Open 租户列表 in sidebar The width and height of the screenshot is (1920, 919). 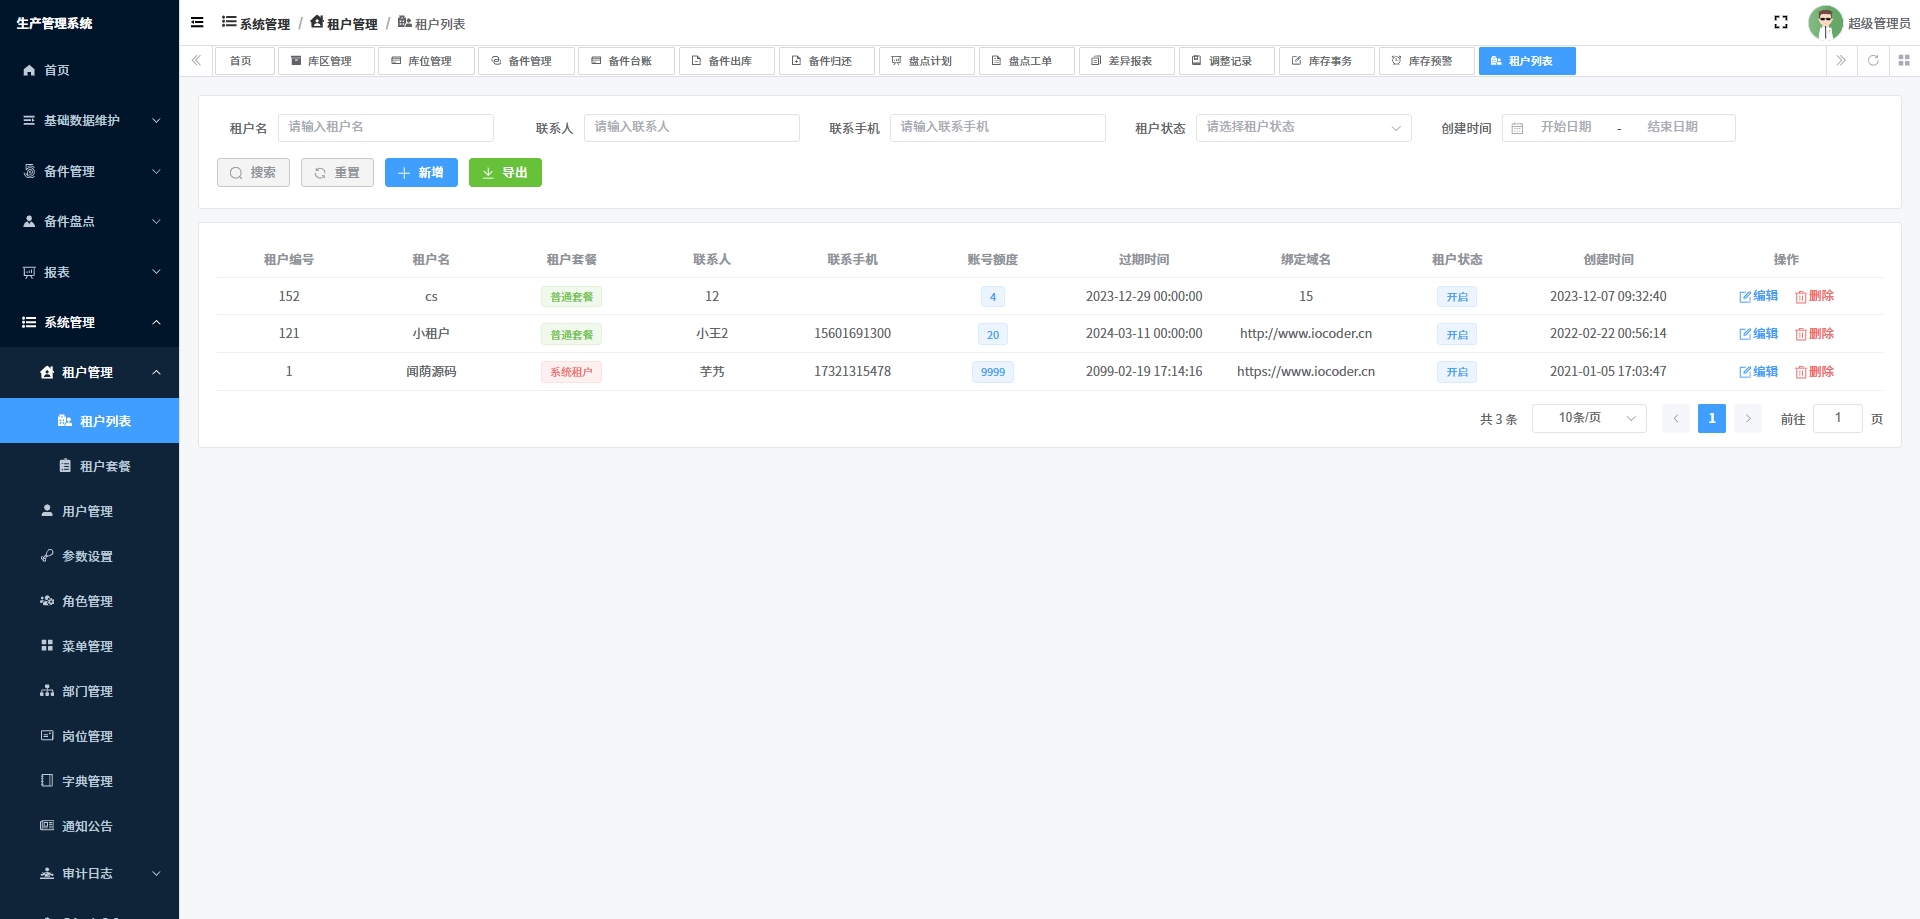point(89,421)
